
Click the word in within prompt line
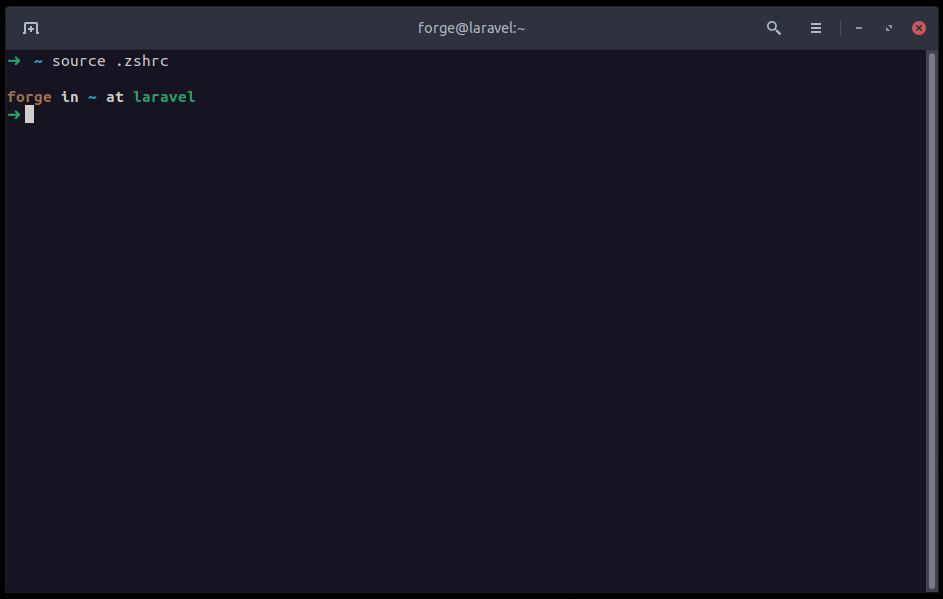pyautogui.click(x=68, y=96)
